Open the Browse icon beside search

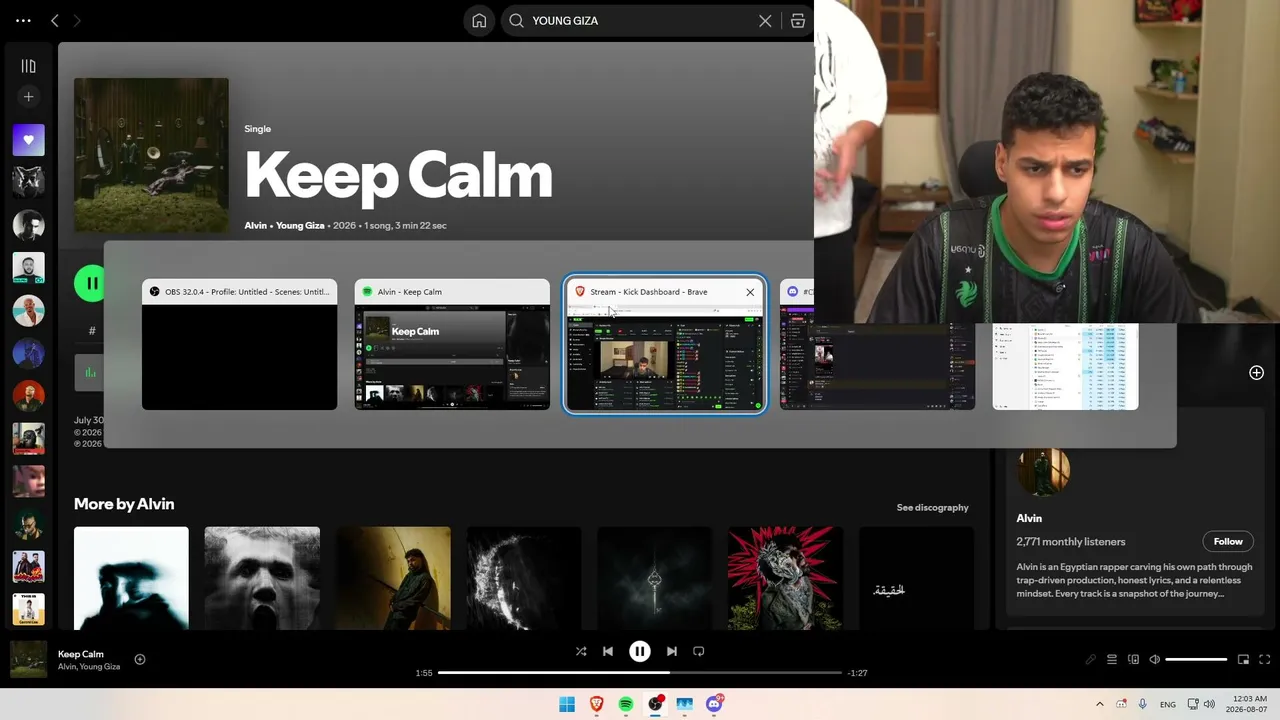797,20
